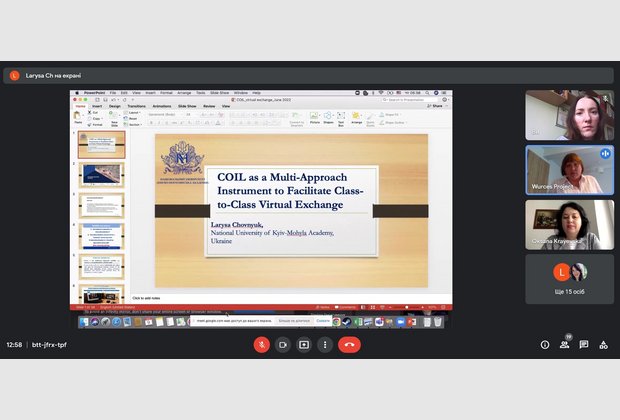Viewport: 620px width, 420px height.
Task: Click the stop sharing button on bar
Action: click(294, 321)
